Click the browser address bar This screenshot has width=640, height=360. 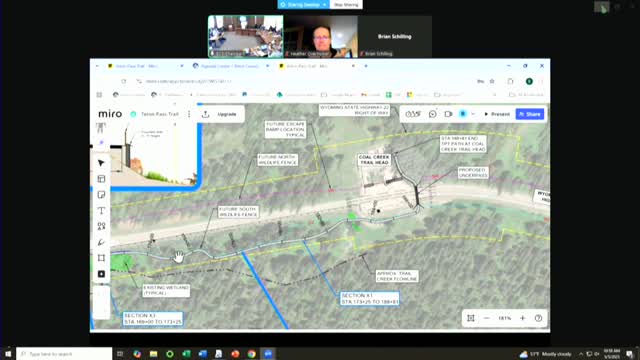coord(306,81)
